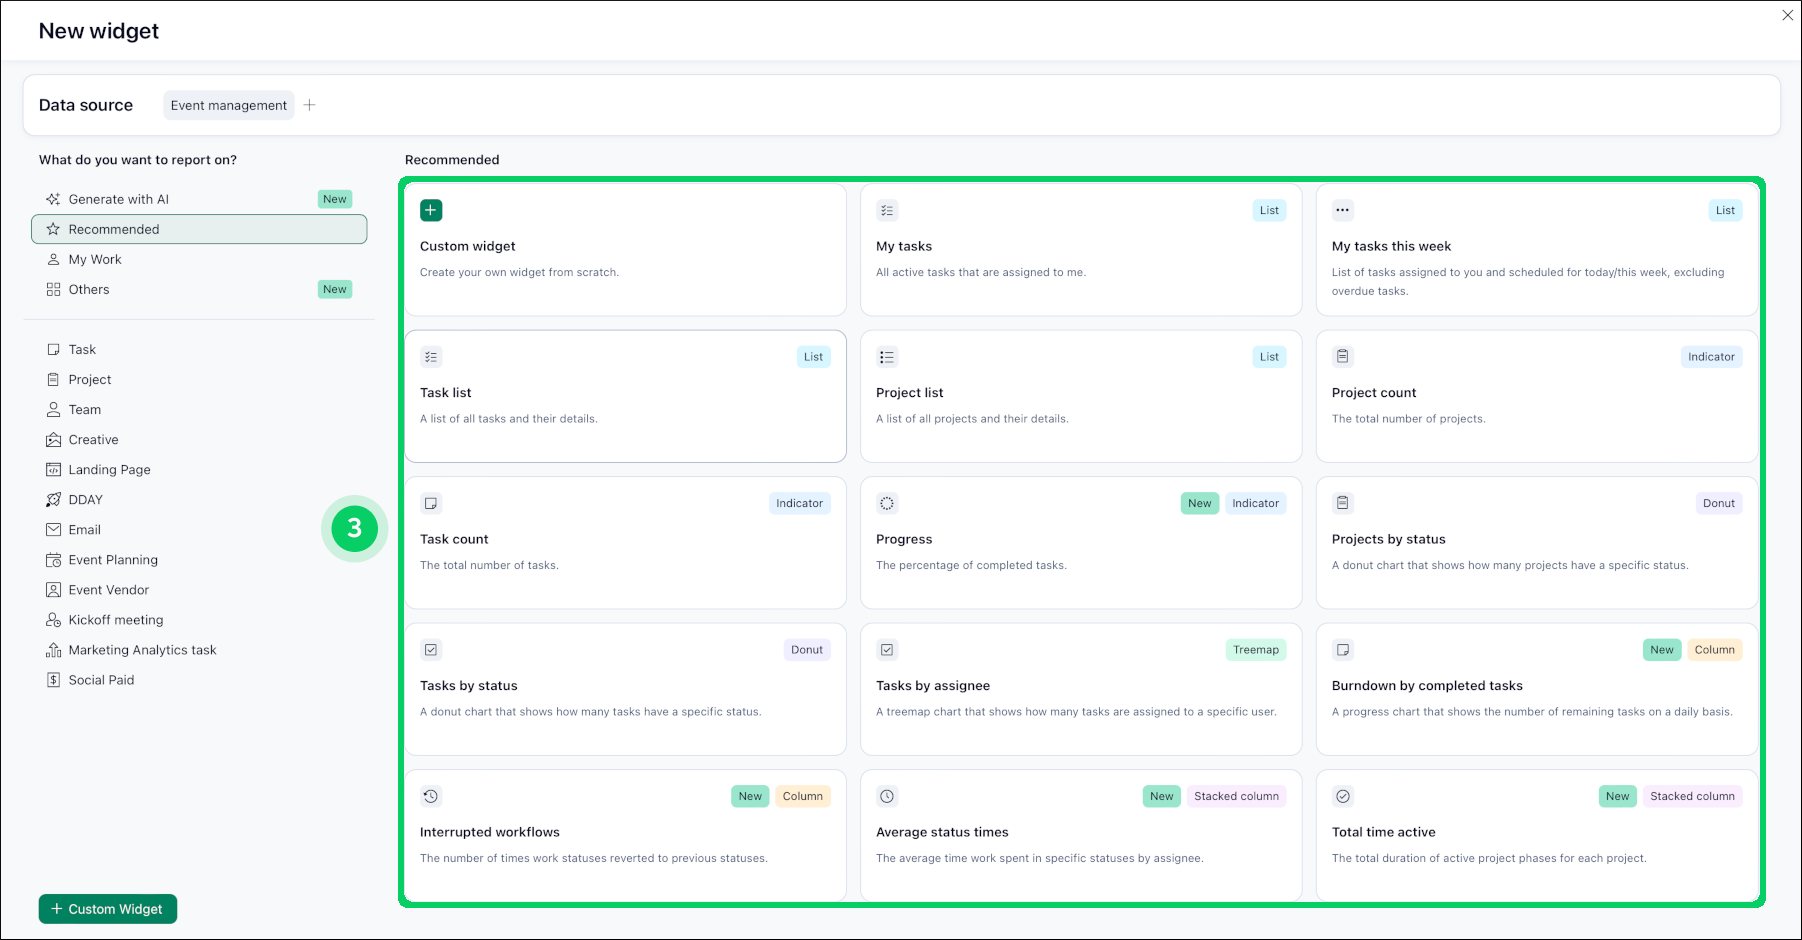Viewport: 1802px width, 940px height.
Task: Select the Event management data source chip
Action: [228, 104]
